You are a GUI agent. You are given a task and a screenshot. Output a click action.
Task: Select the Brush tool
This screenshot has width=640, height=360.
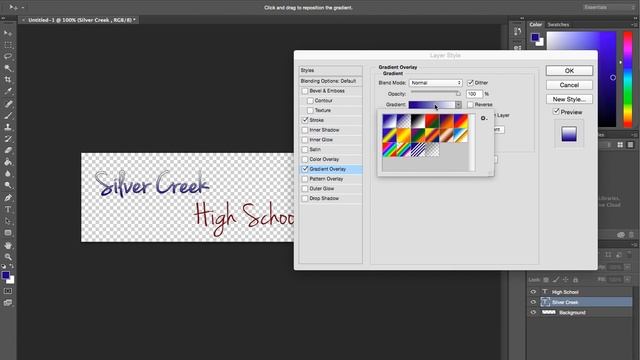[x=8, y=116]
